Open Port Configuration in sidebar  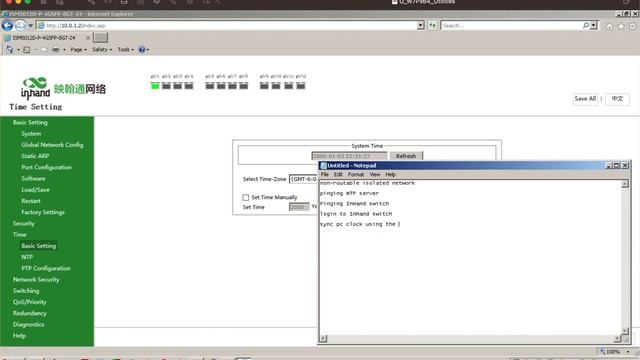pyautogui.click(x=47, y=167)
